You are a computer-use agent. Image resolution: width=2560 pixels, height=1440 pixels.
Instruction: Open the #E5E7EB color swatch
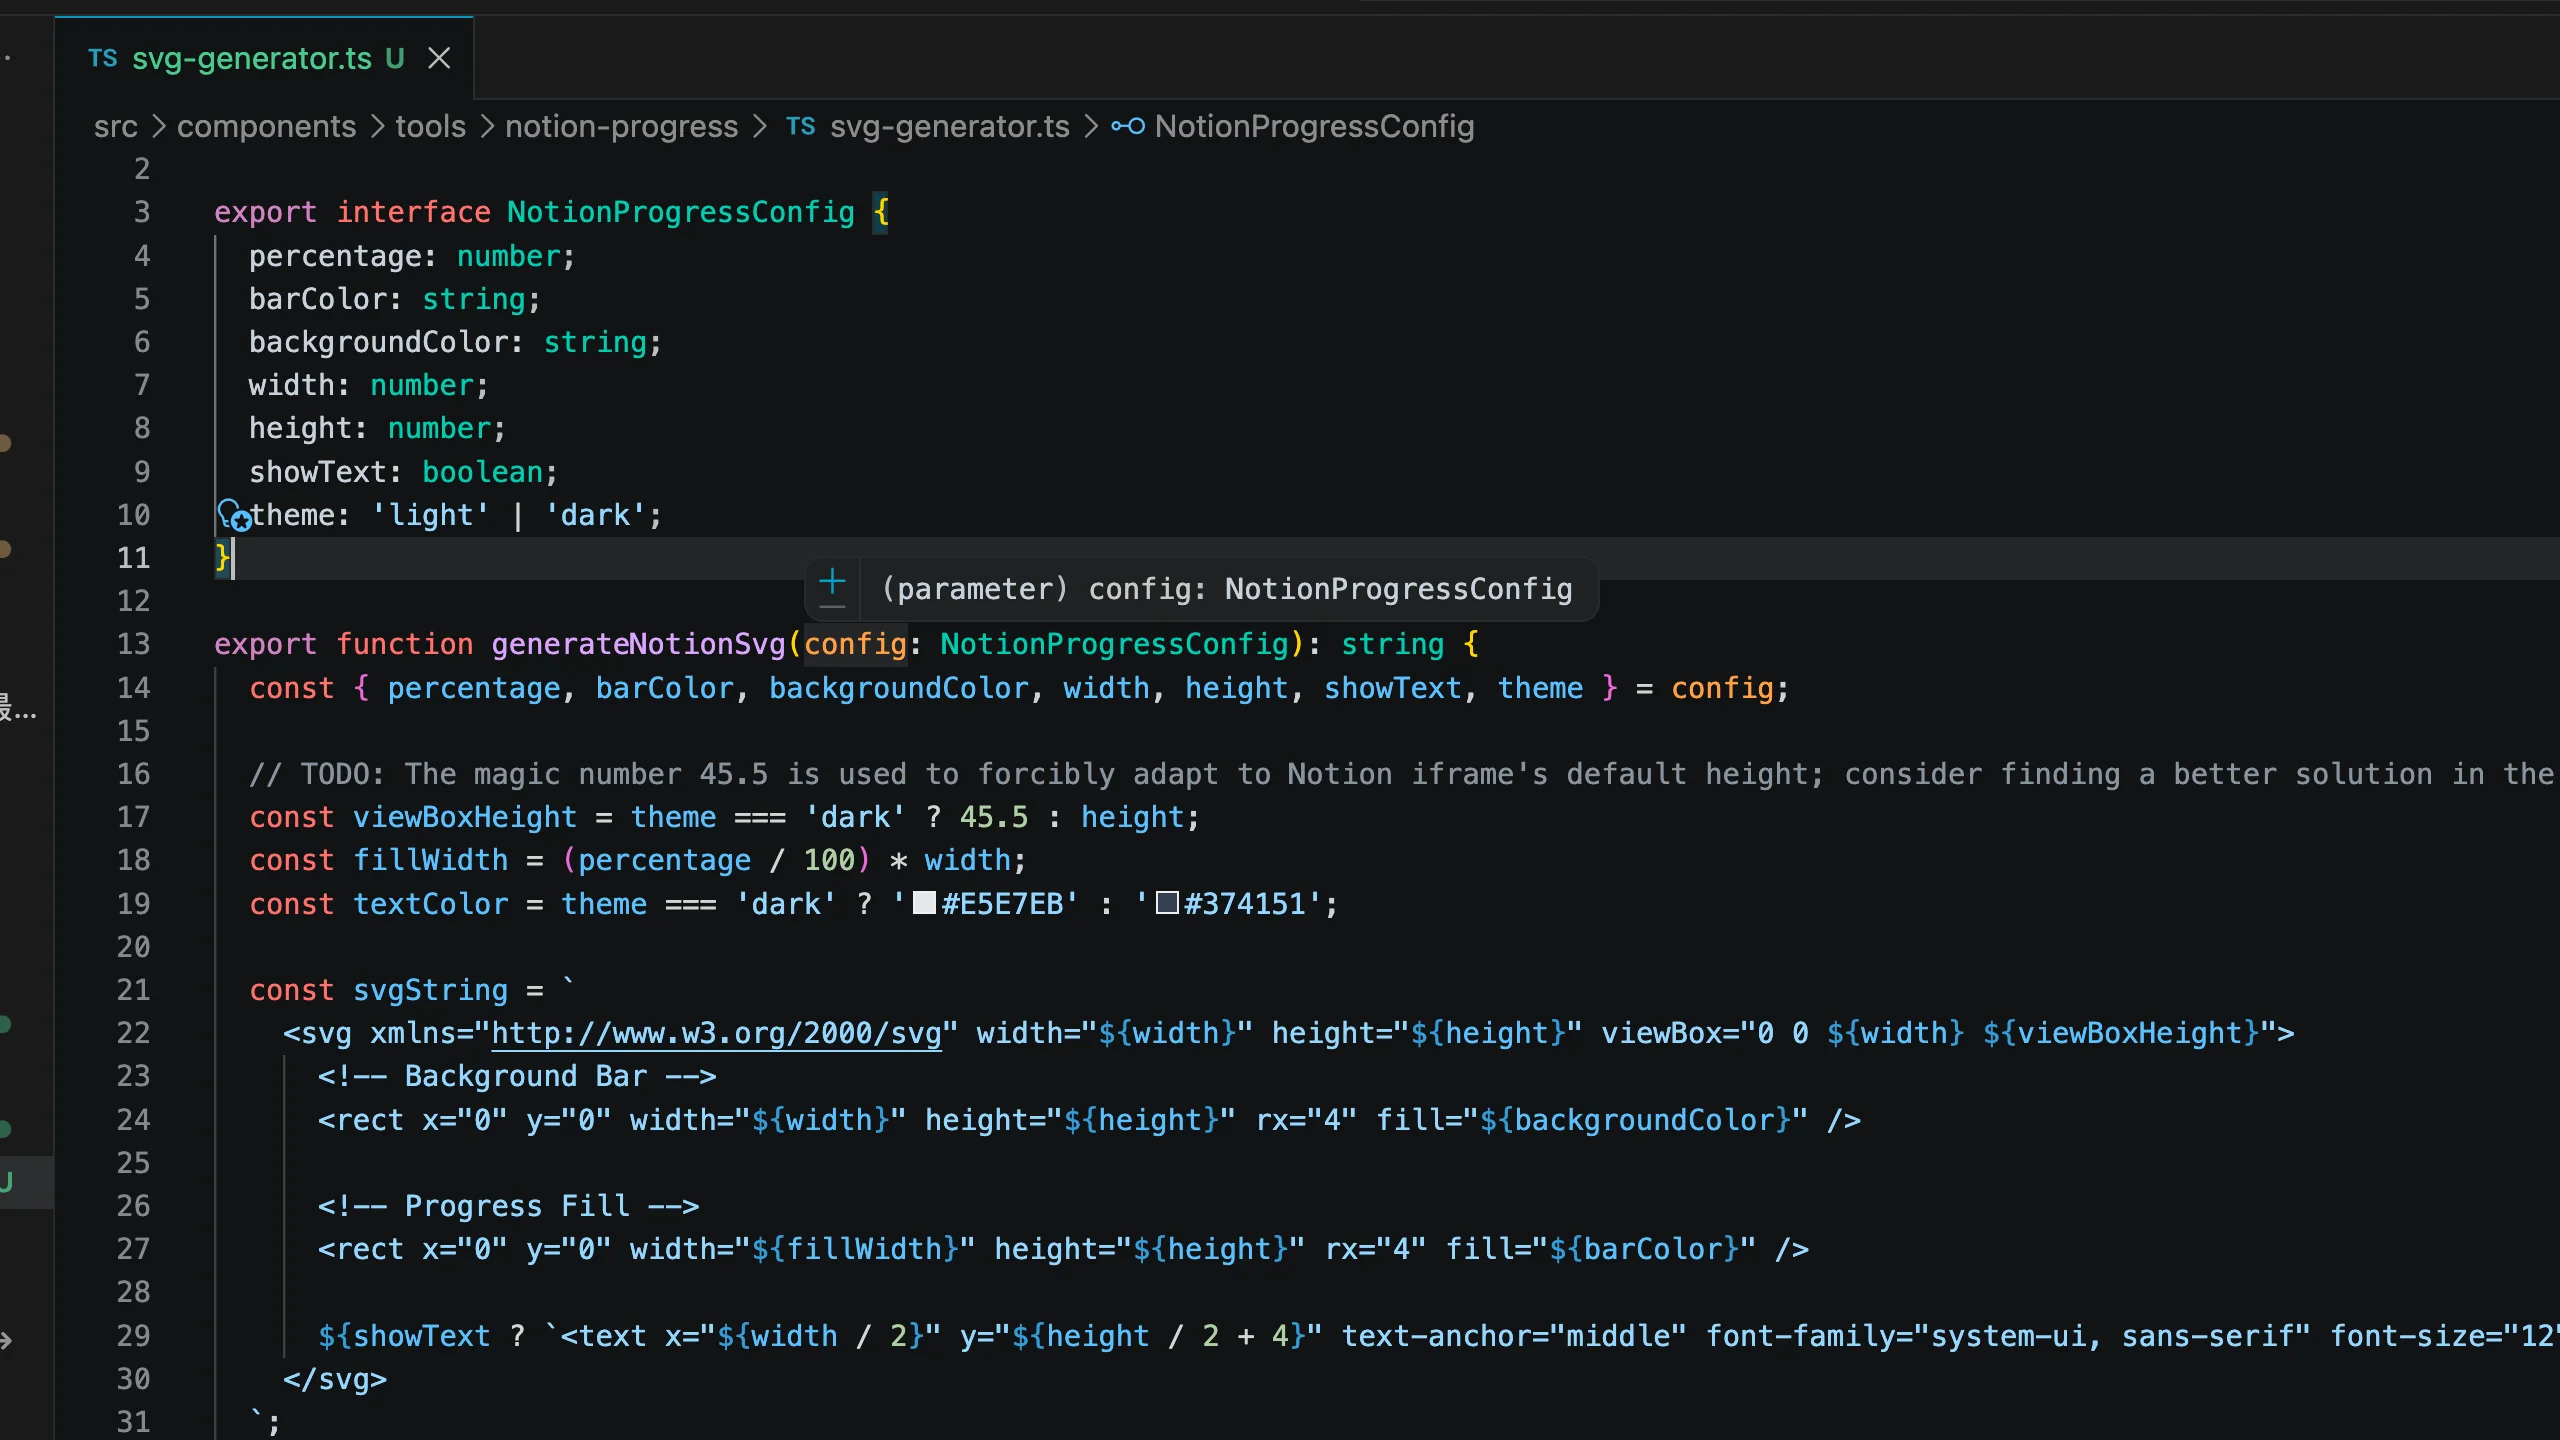coord(924,903)
